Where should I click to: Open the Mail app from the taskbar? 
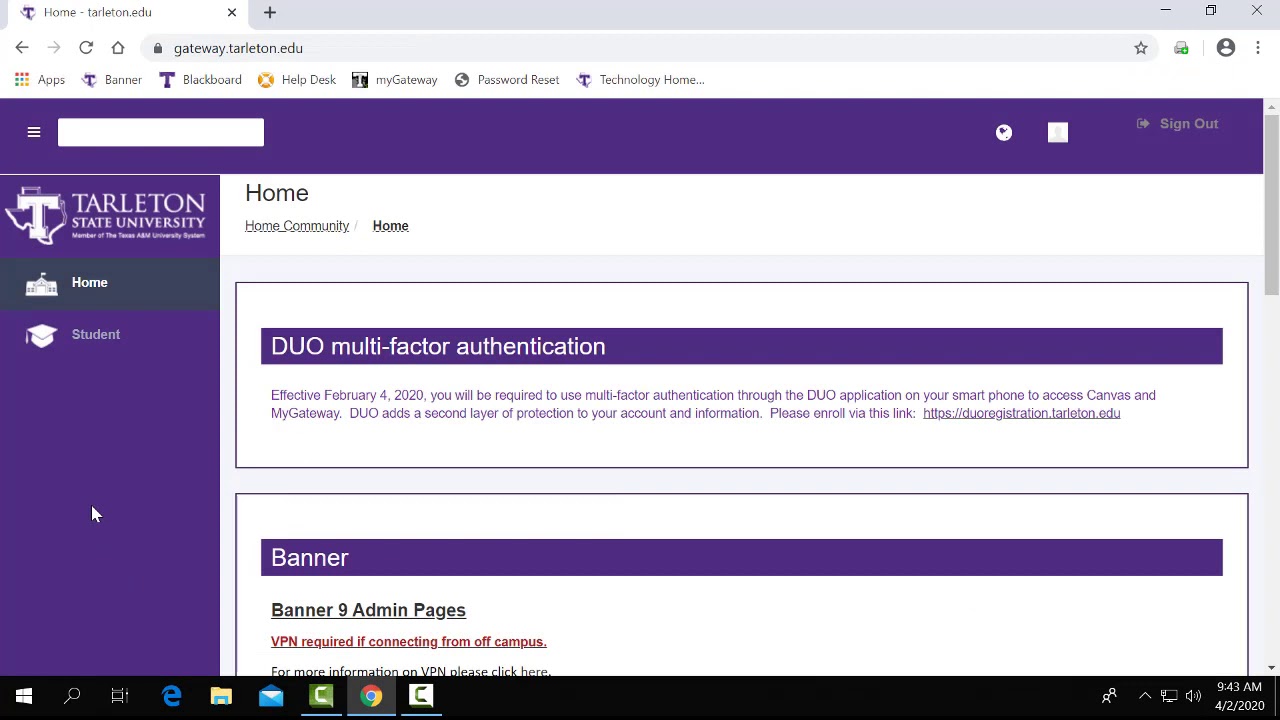coord(271,696)
